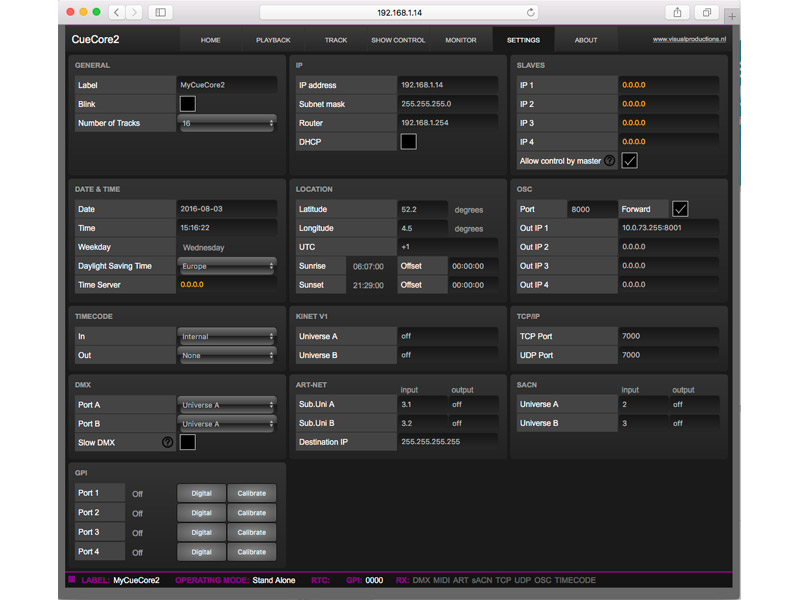800x600 pixels.
Task: Enable the Blink checkbox
Action: point(187,104)
